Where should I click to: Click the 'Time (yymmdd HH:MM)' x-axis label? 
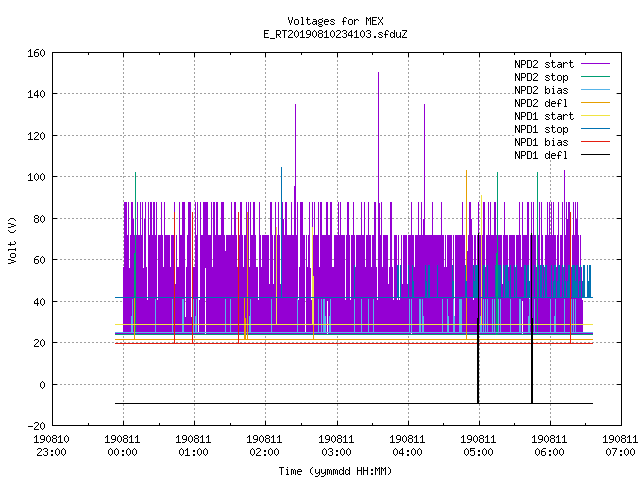point(335,471)
